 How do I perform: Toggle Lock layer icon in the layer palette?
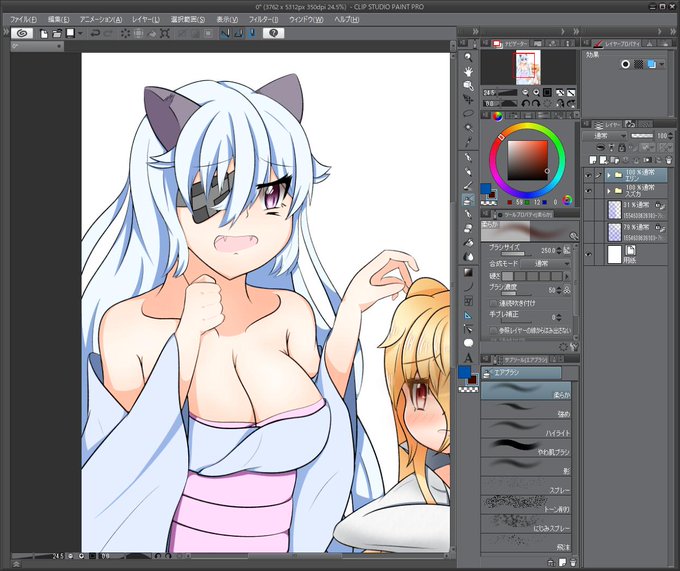pos(621,147)
